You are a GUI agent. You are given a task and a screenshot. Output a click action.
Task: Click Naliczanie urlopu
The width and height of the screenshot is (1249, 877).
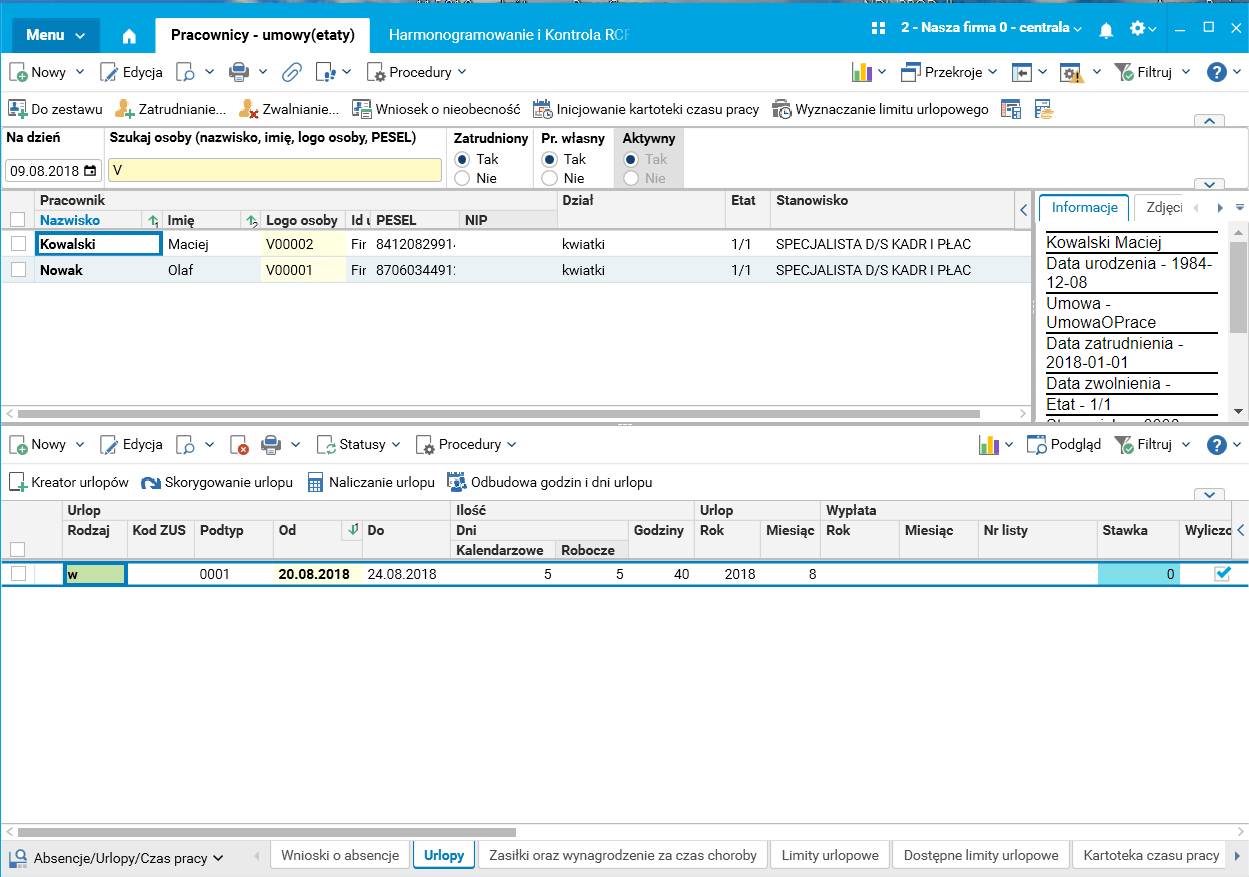click(x=370, y=482)
